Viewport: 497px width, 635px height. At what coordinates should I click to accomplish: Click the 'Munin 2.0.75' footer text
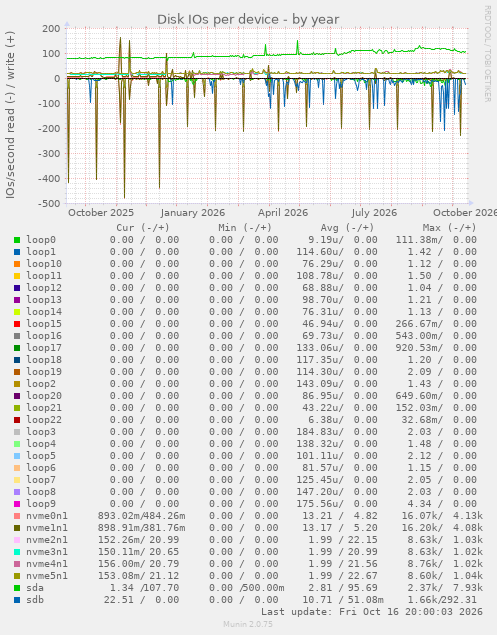[248, 624]
